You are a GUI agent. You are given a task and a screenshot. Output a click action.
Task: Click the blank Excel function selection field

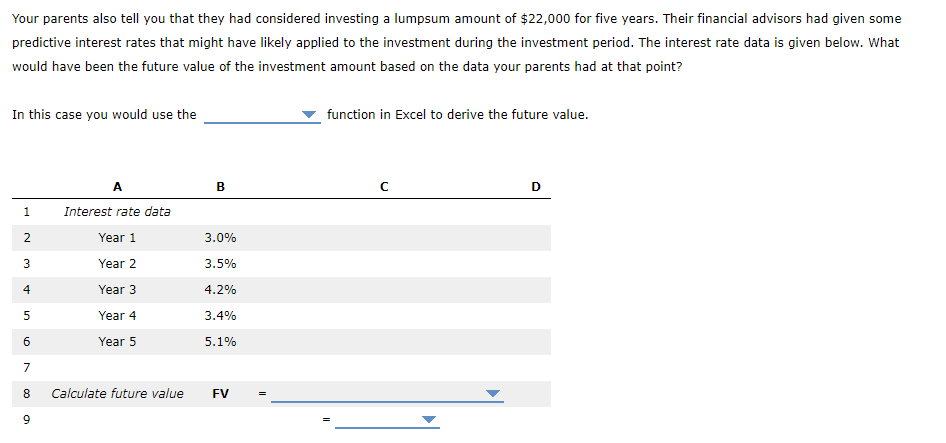pos(262,115)
